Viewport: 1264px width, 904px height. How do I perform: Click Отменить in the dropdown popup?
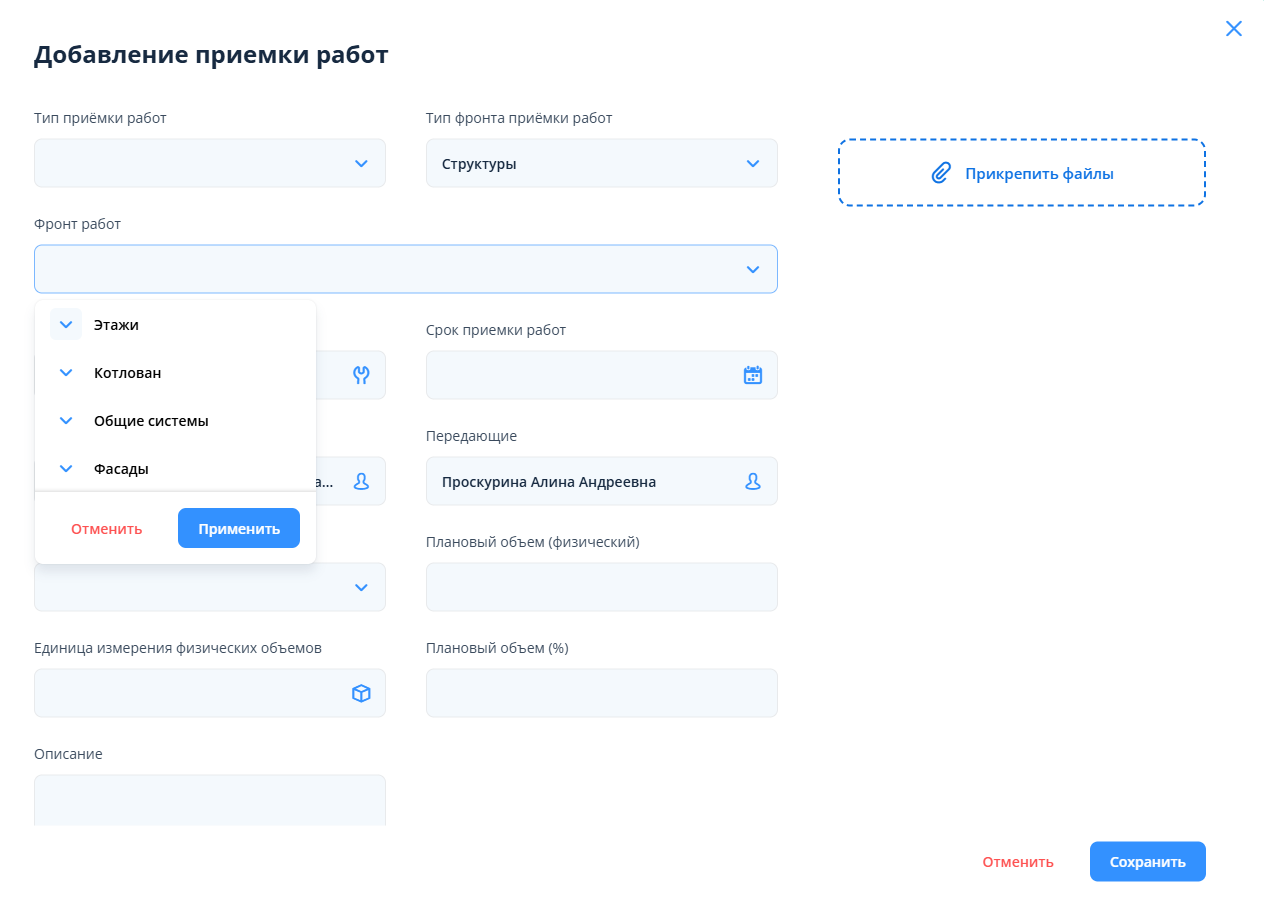[x=107, y=528]
